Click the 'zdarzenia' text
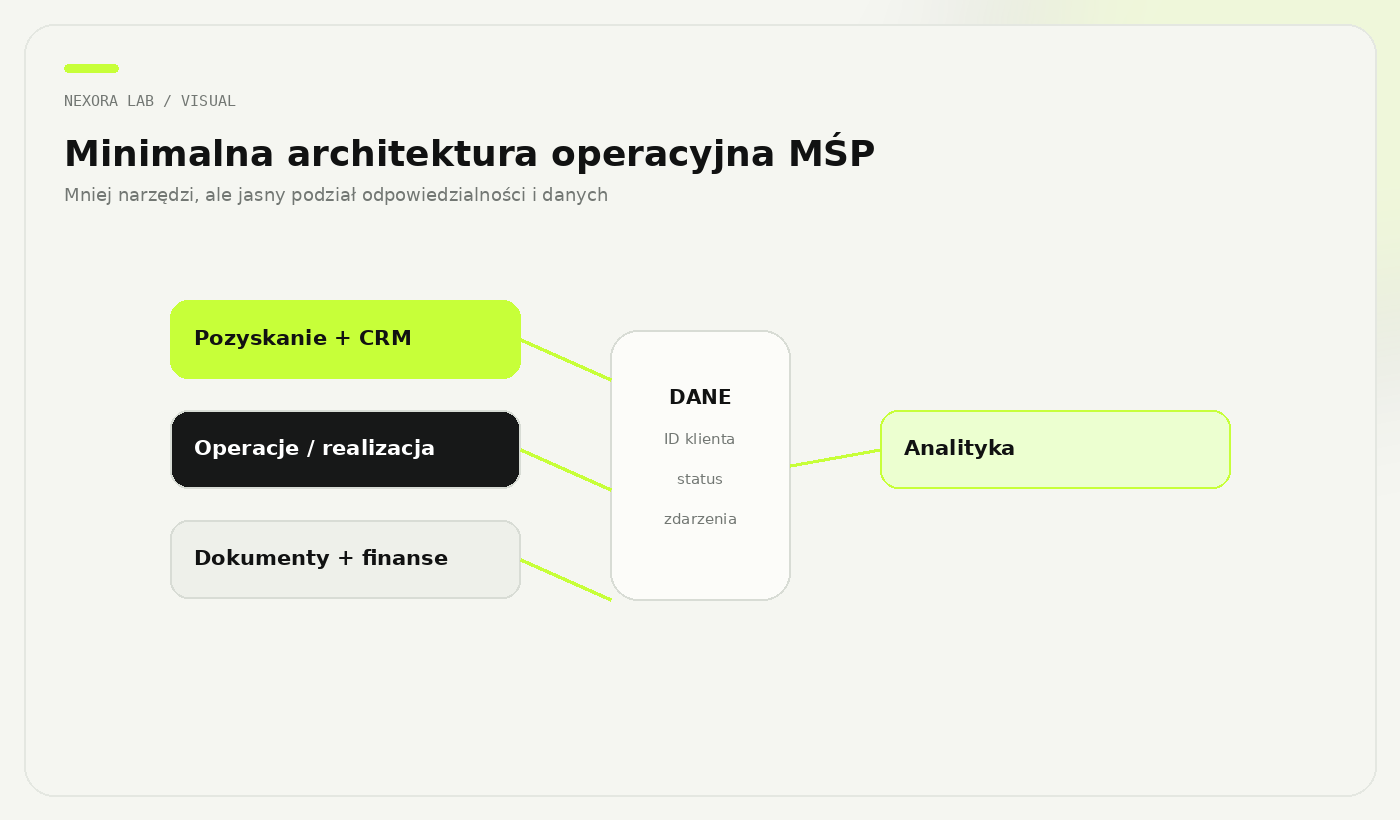This screenshot has width=1400, height=820. (x=700, y=519)
